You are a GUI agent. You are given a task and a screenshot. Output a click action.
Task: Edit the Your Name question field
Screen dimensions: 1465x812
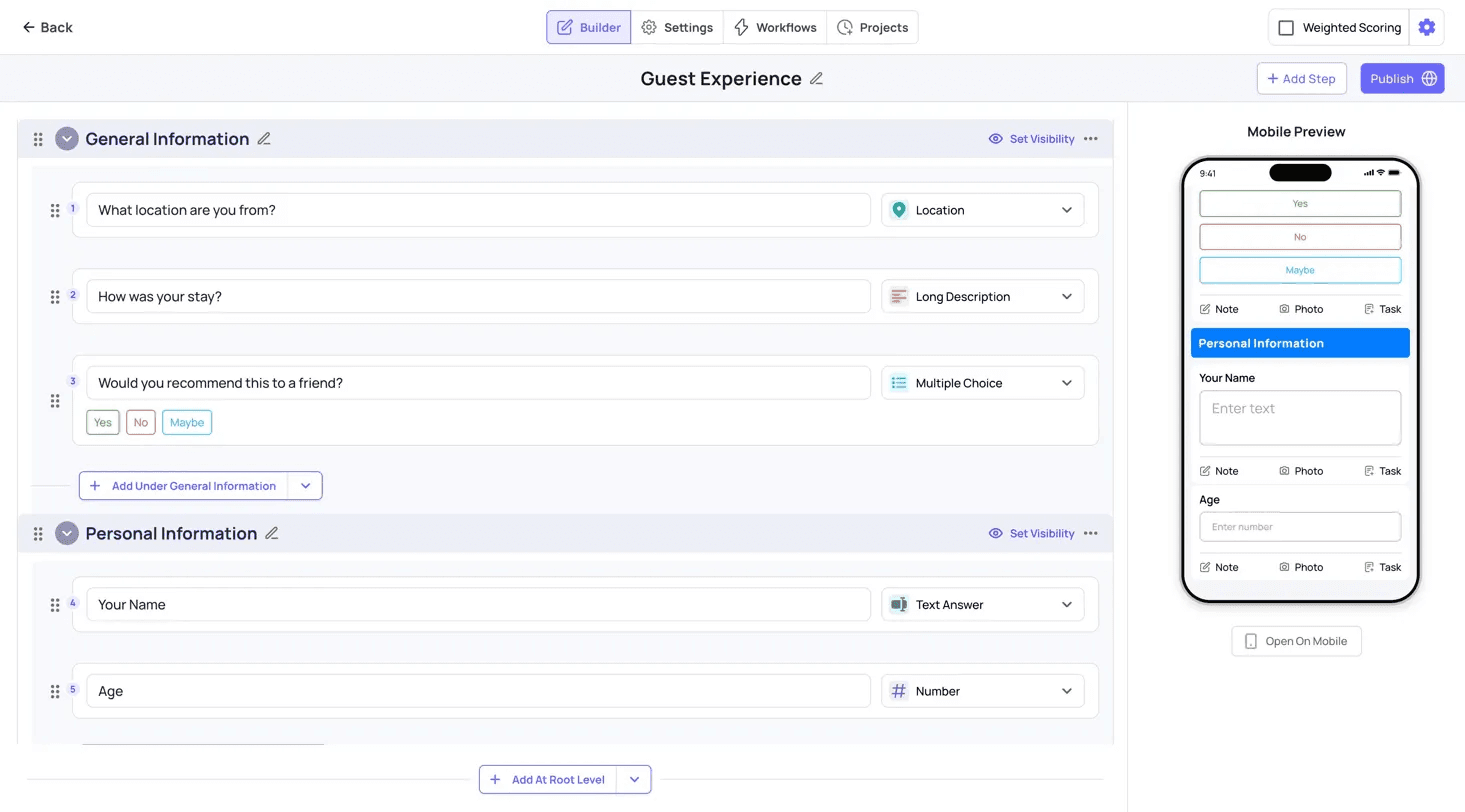pyautogui.click(x=478, y=605)
